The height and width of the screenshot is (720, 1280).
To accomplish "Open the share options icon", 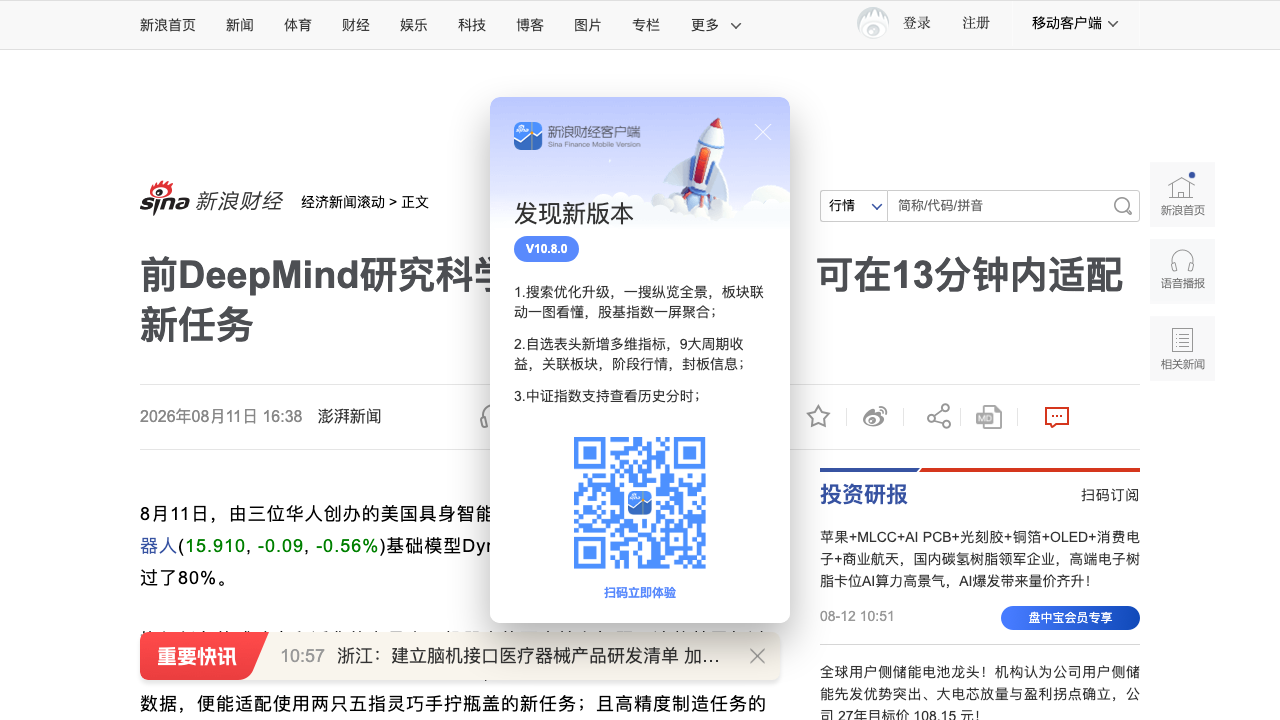I will (939, 417).
